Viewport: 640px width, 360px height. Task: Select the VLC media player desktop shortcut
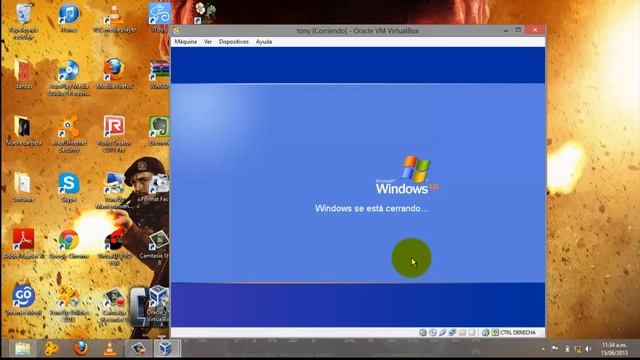(114, 18)
